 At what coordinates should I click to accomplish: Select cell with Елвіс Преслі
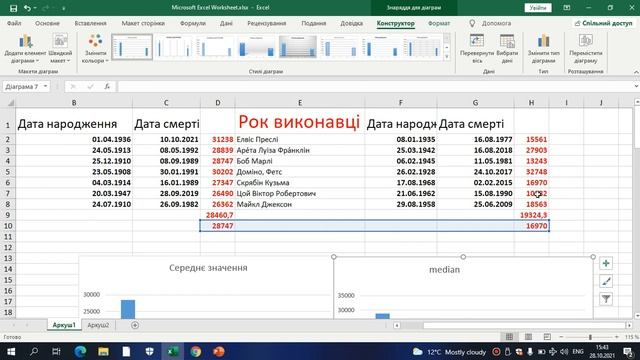click(300, 139)
